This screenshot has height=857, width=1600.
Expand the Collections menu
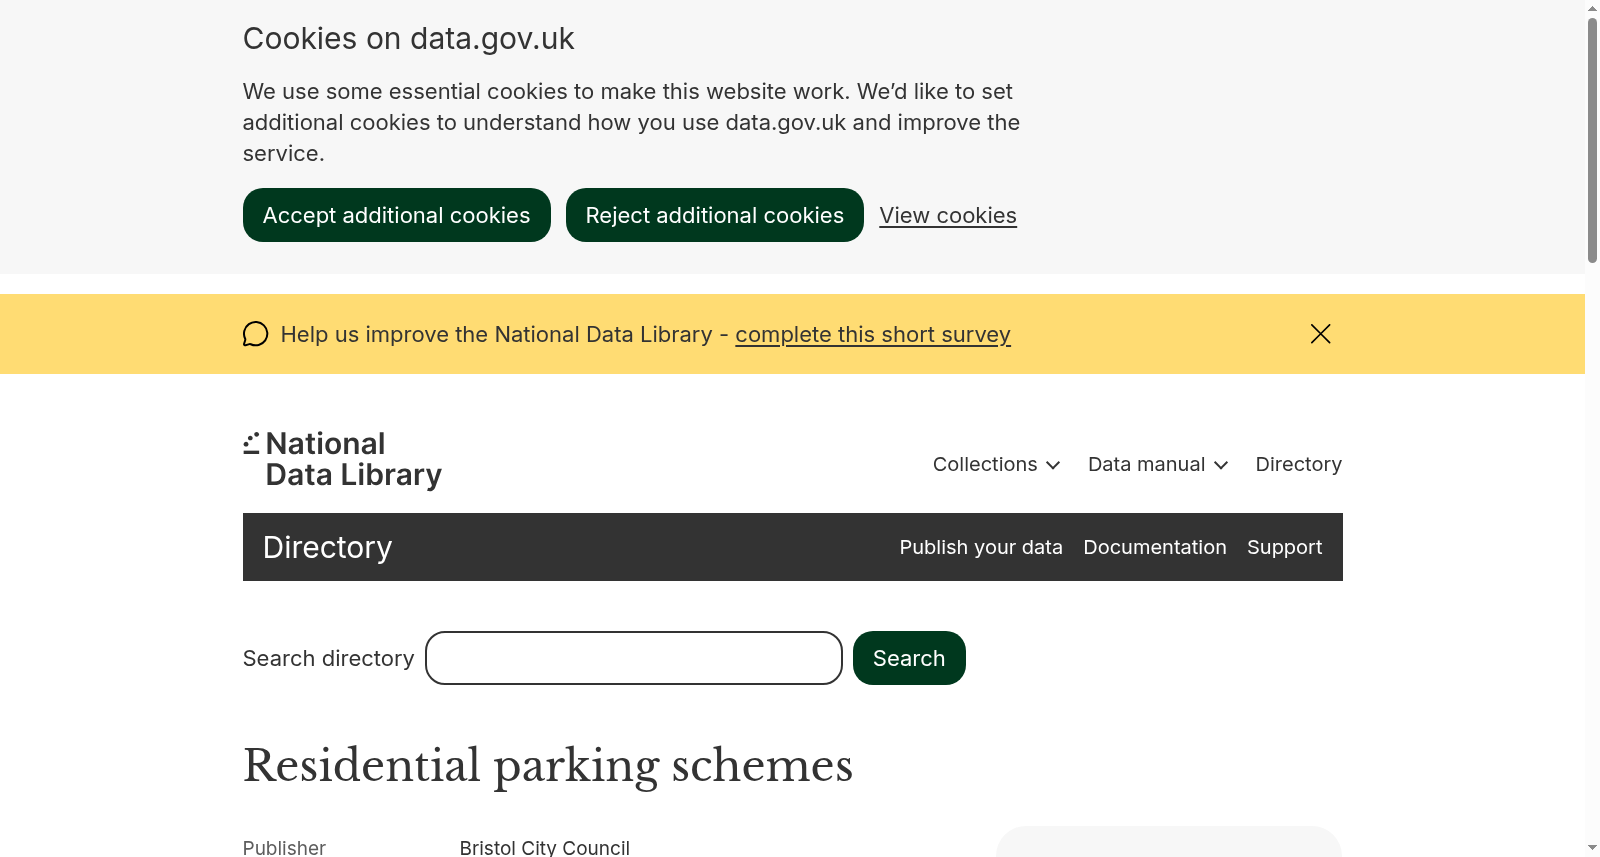(996, 464)
